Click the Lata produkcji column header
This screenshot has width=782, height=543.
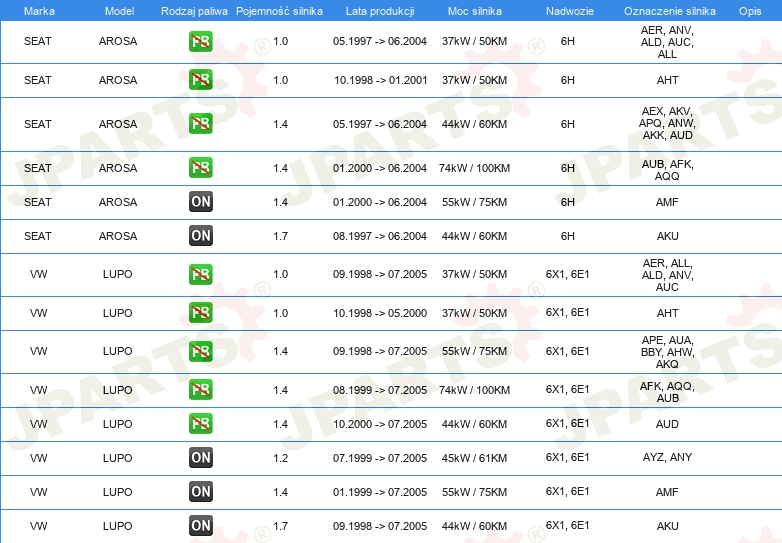380,11
